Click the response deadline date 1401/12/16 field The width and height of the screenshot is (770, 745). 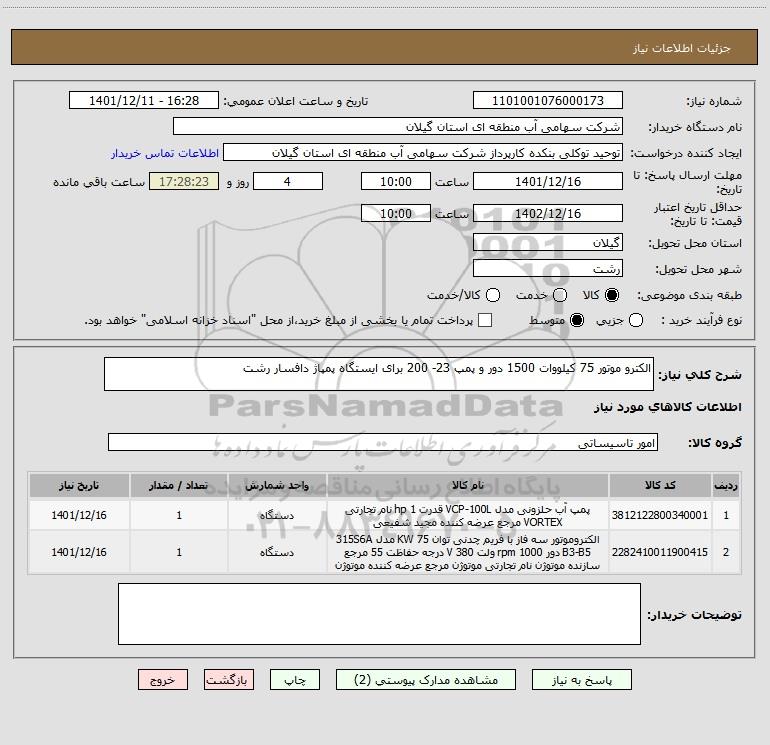548,181
